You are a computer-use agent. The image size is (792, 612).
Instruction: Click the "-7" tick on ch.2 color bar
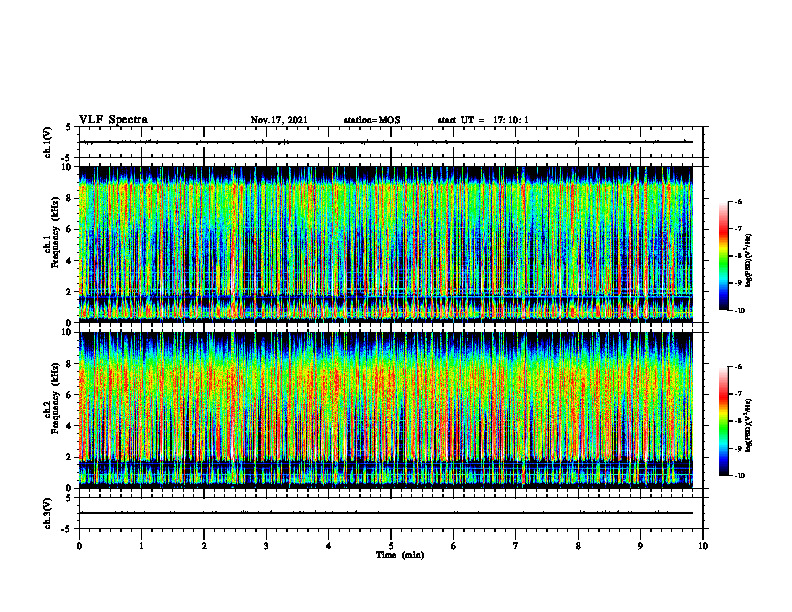click(x=739, y=394)
